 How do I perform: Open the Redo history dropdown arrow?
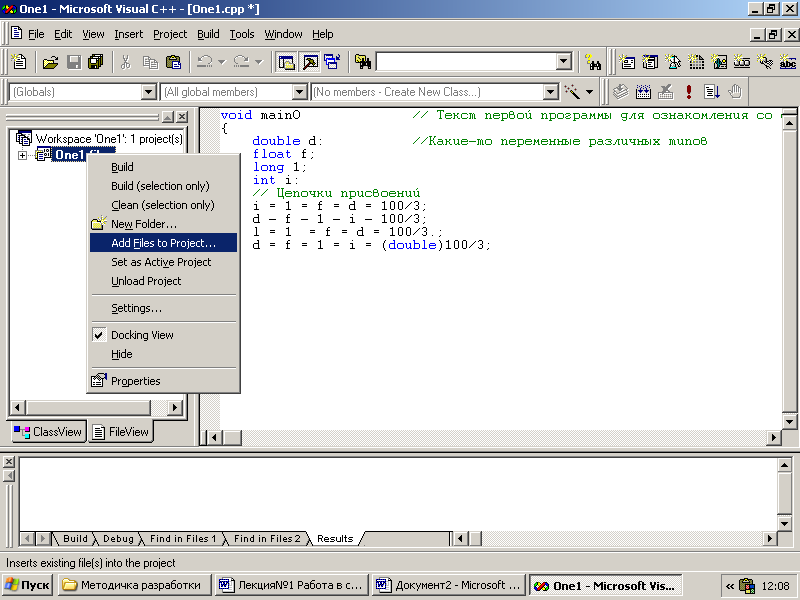point(259,62)
